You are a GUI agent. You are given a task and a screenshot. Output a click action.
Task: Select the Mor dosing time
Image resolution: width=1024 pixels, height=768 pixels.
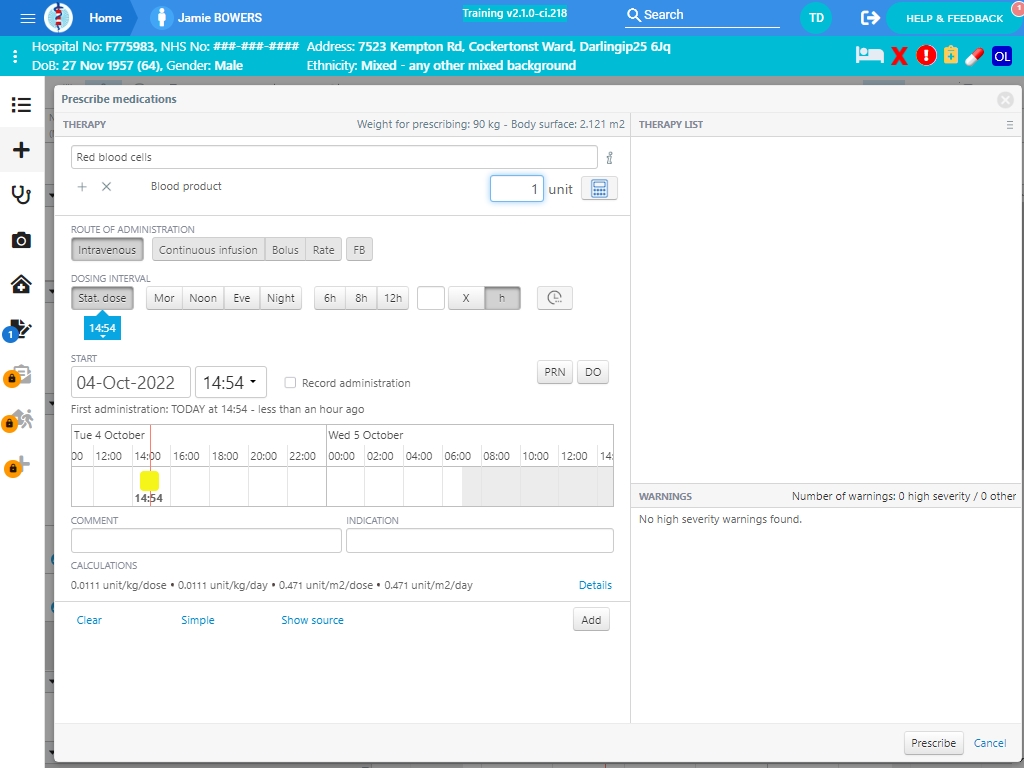(x=164, y=298)
